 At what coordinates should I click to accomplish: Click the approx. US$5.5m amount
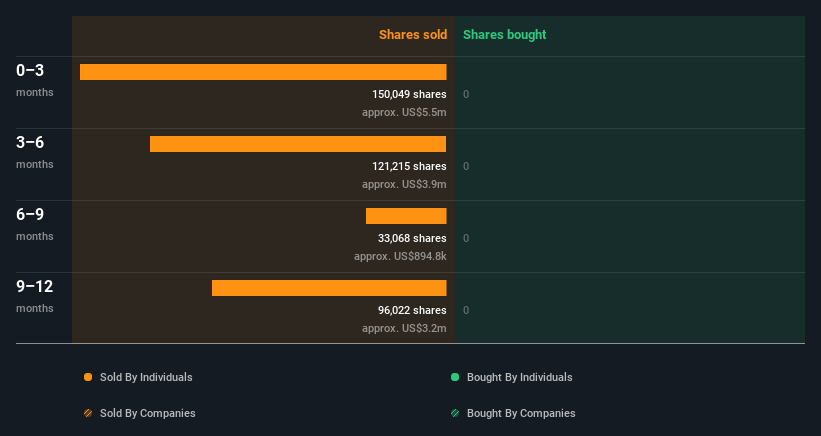click(404, 113)
